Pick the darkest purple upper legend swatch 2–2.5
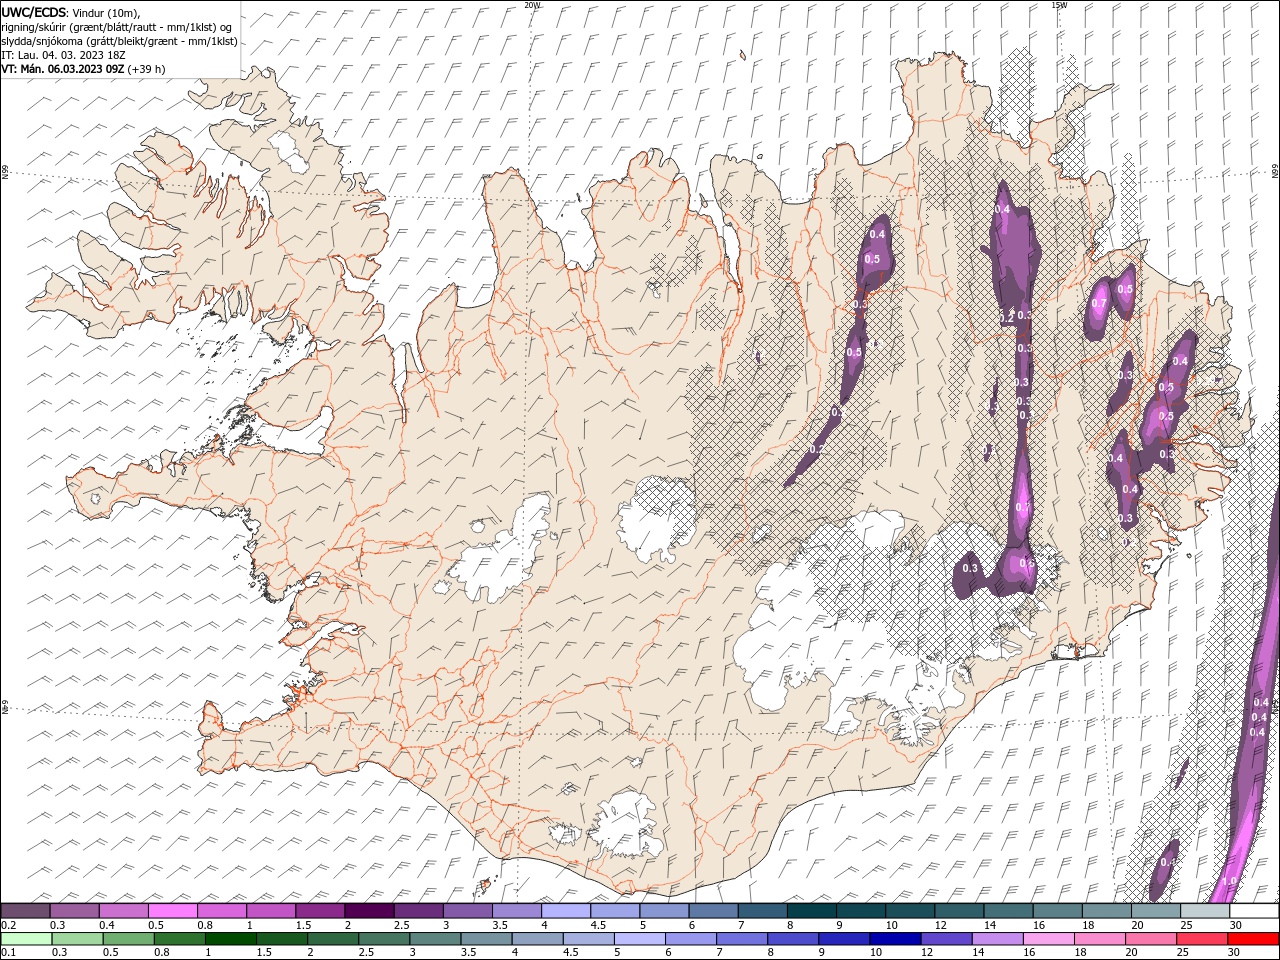 369,911
